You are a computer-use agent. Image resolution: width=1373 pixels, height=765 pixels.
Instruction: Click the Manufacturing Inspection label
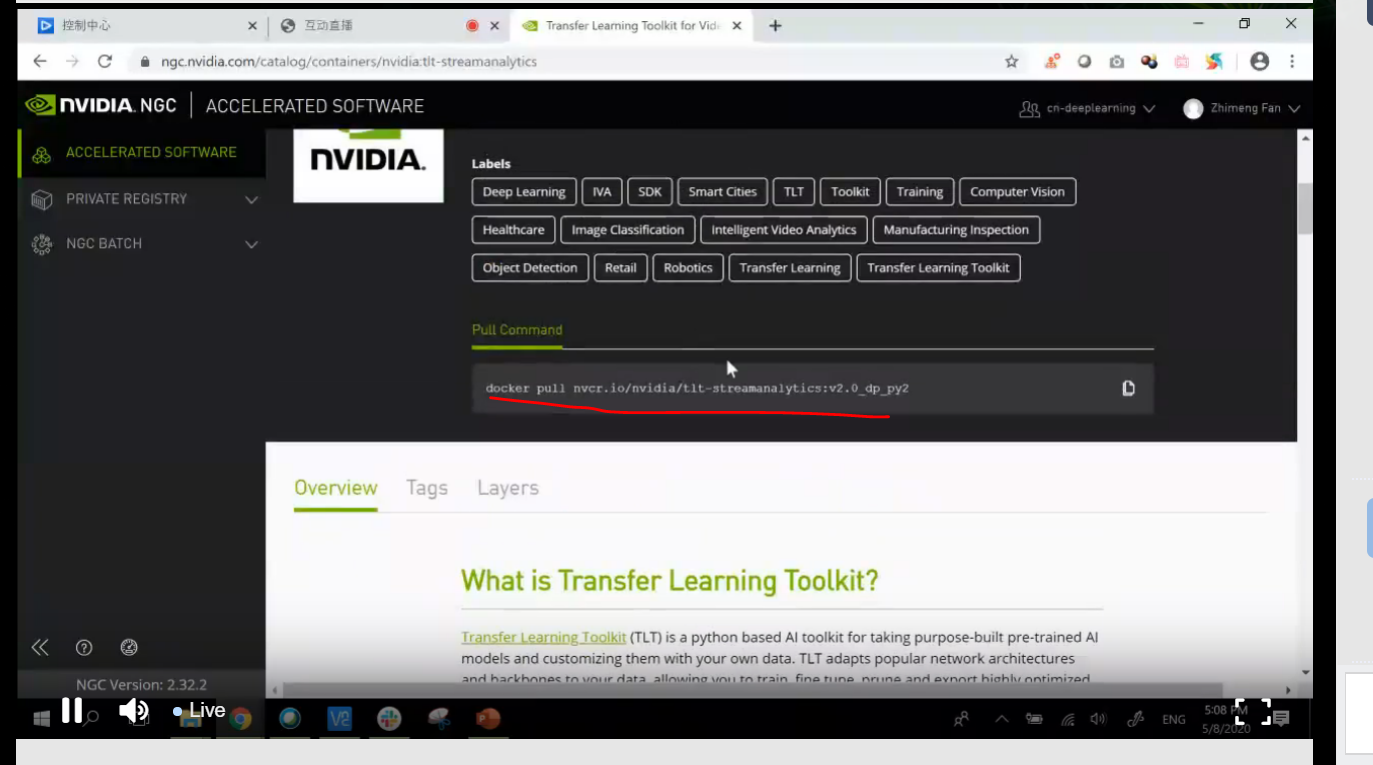[956, 230]
